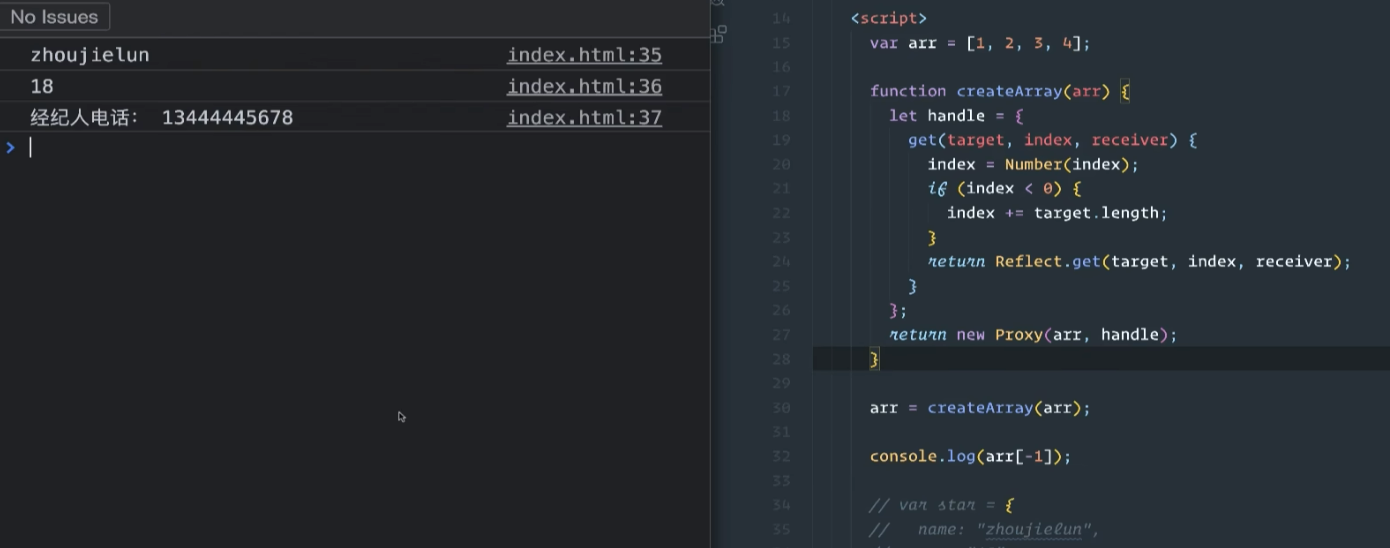Click the console.log(arr[-1]) line

coord(970,456)
